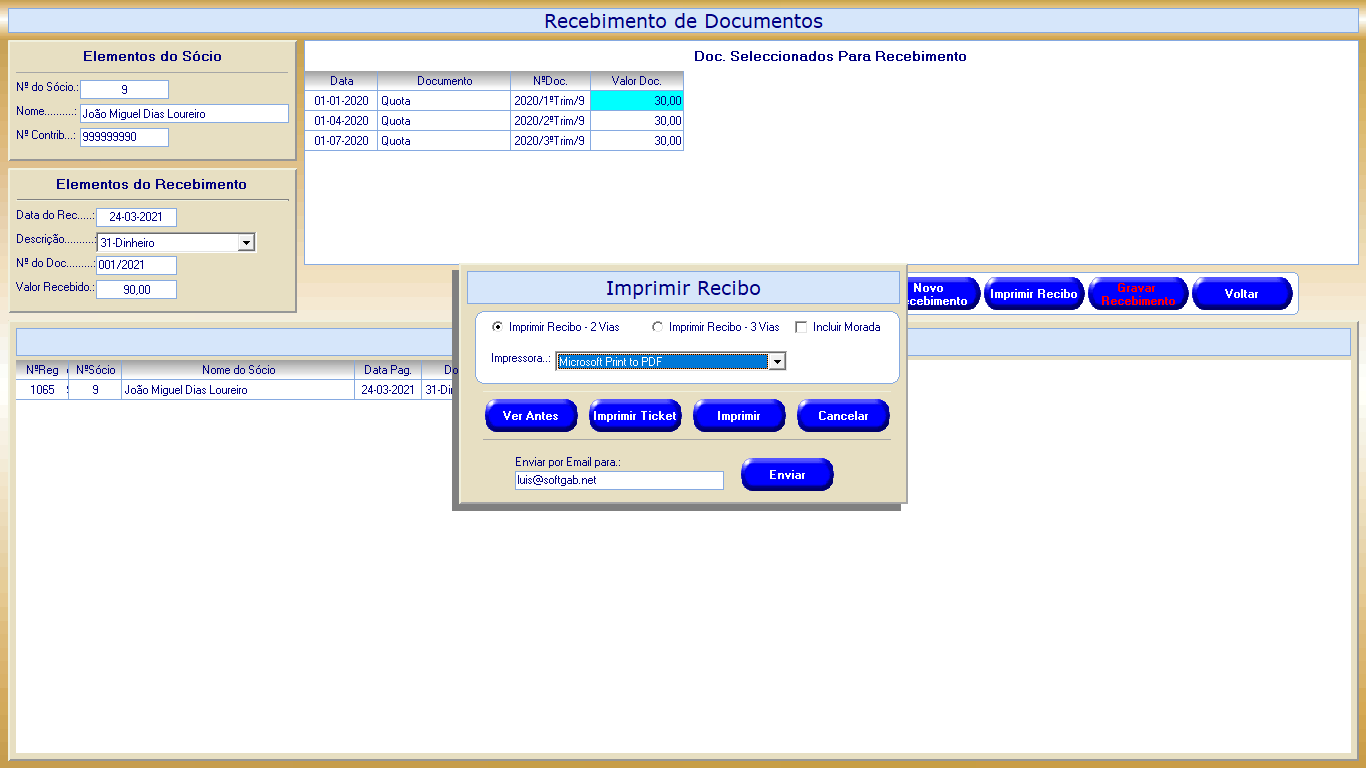Click the Imprimir button in dialog
The width and height of the screenshot is (1366, 768).
(x=738, y=416)
